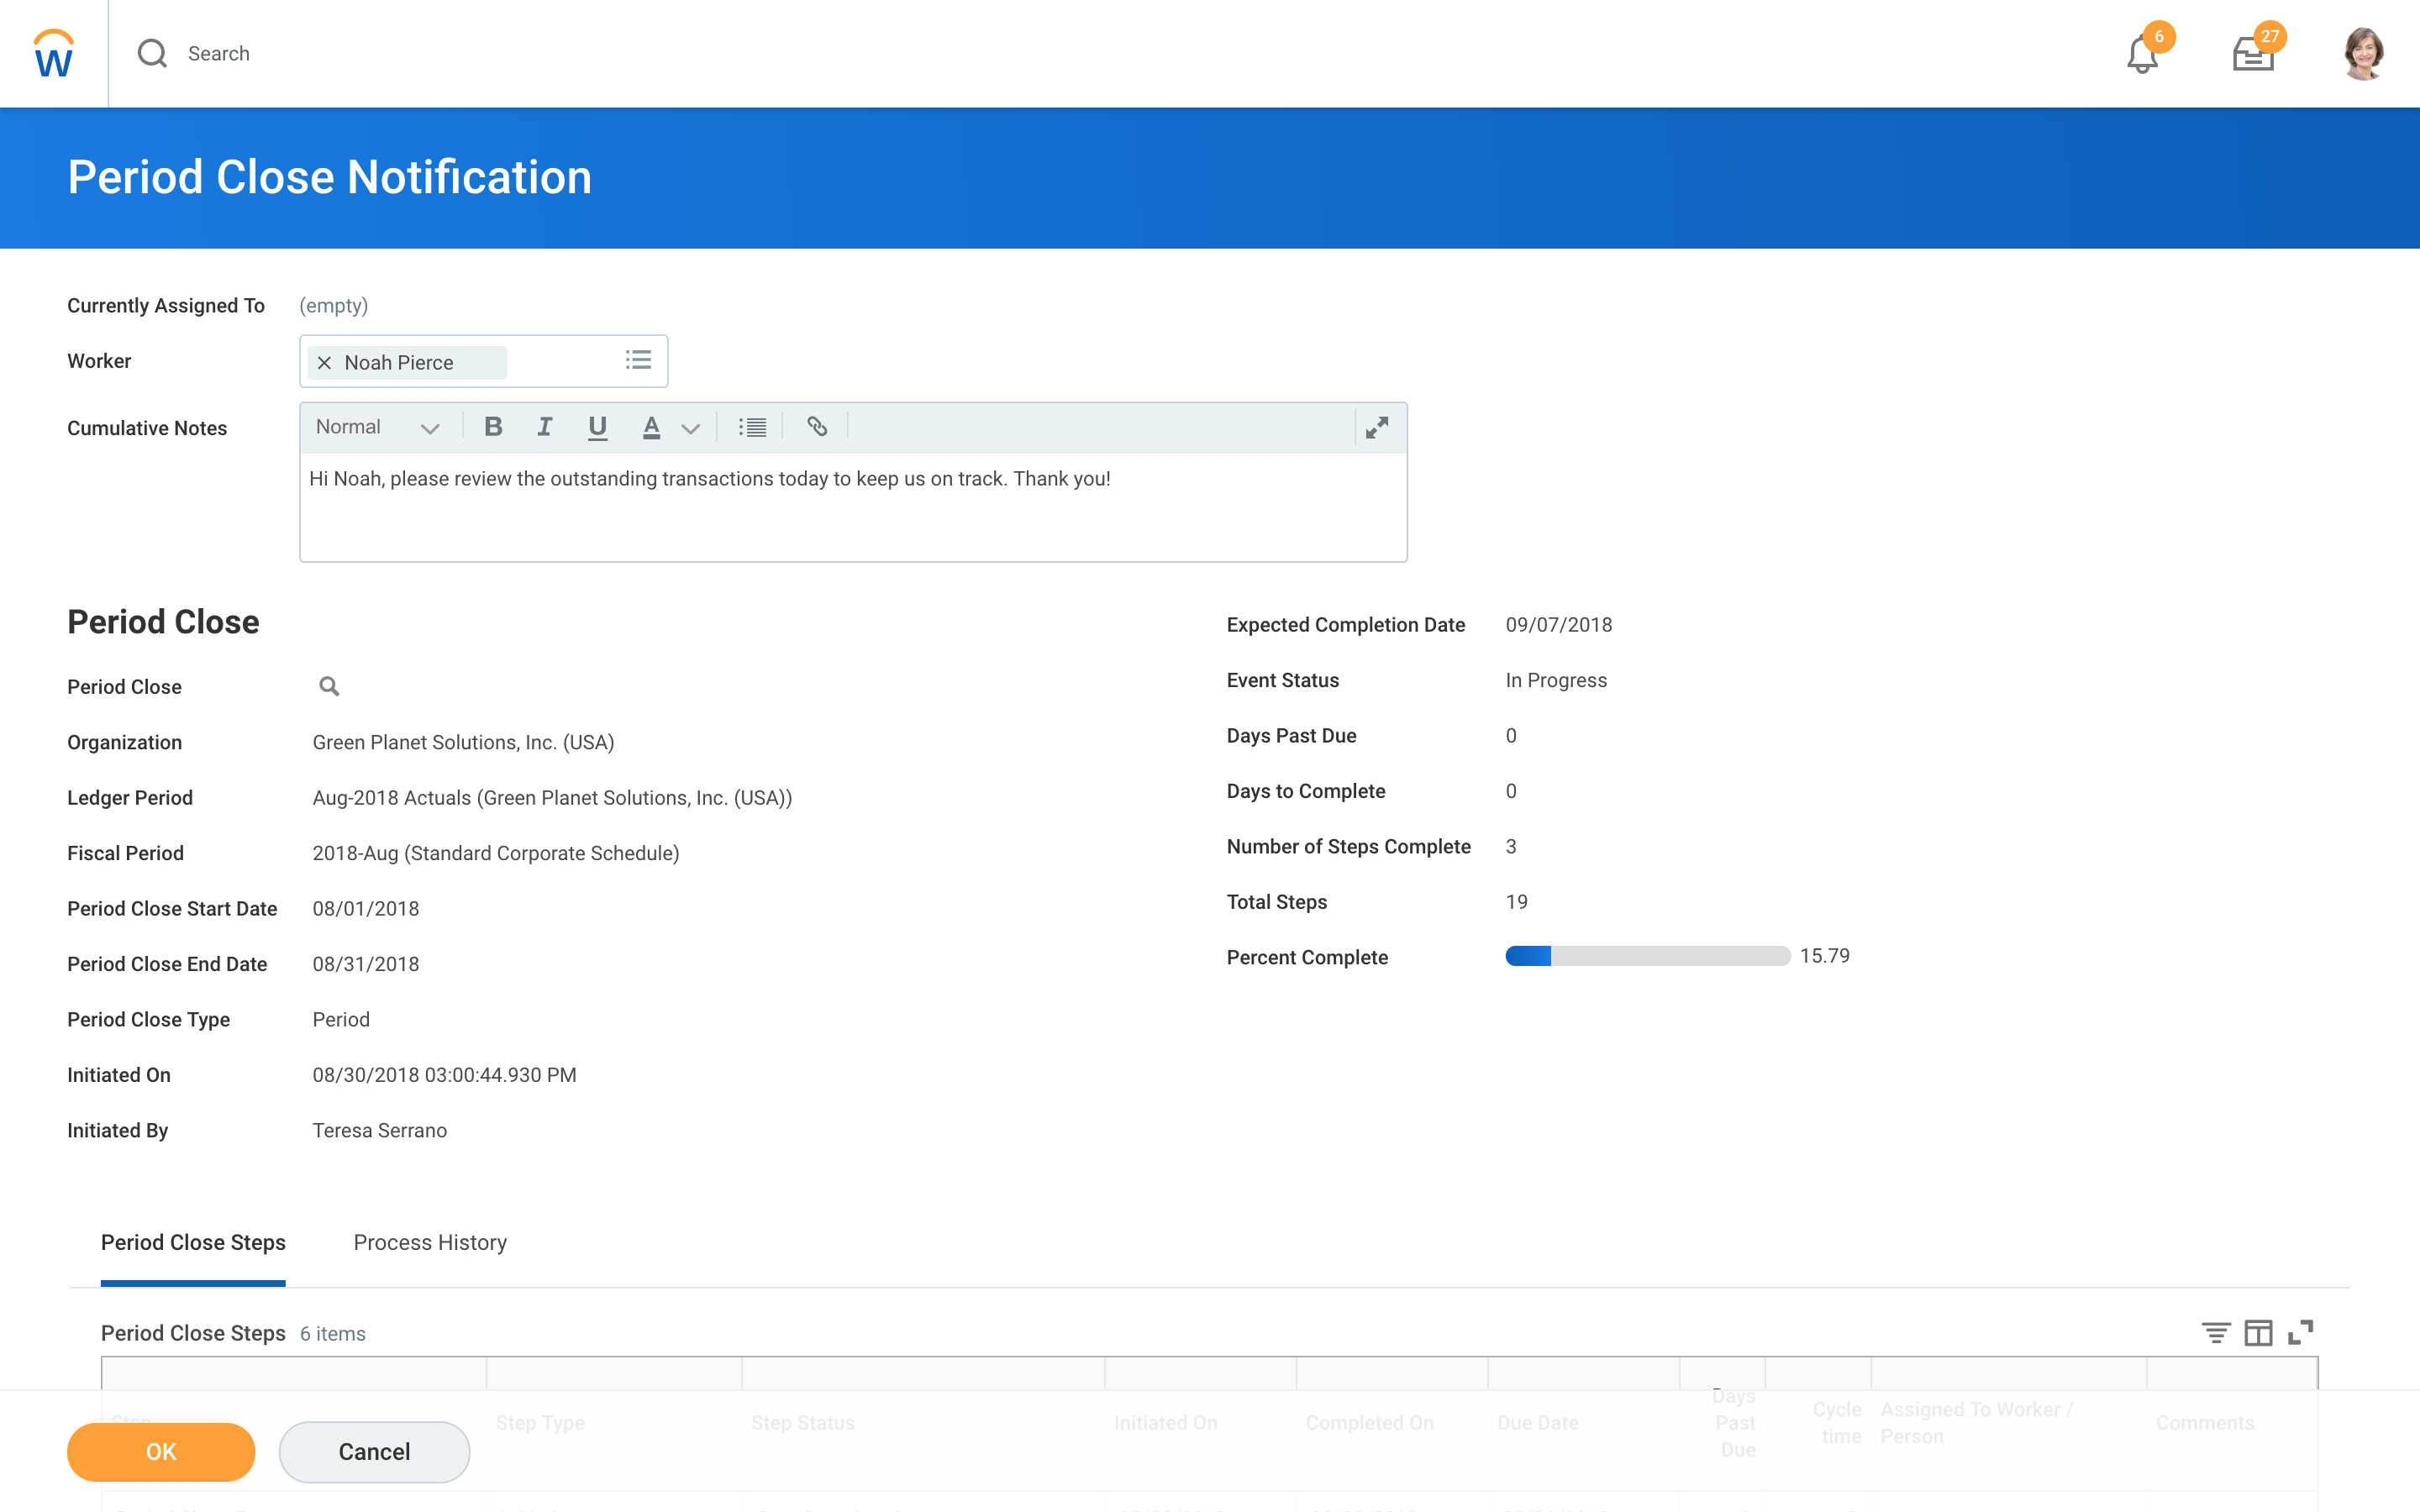Toggle italic formatting

(x=545, y=427)
